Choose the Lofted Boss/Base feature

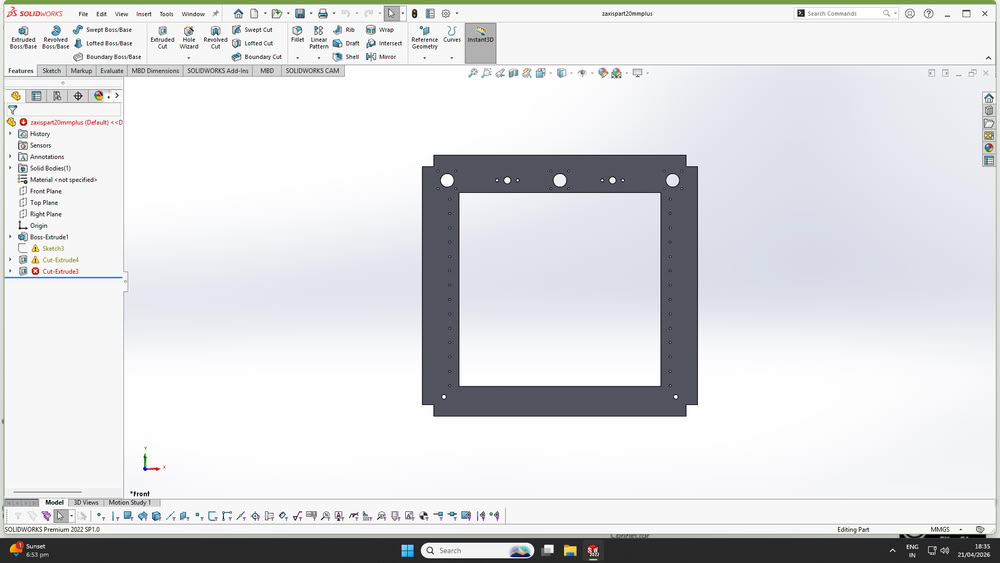(102, 43)
